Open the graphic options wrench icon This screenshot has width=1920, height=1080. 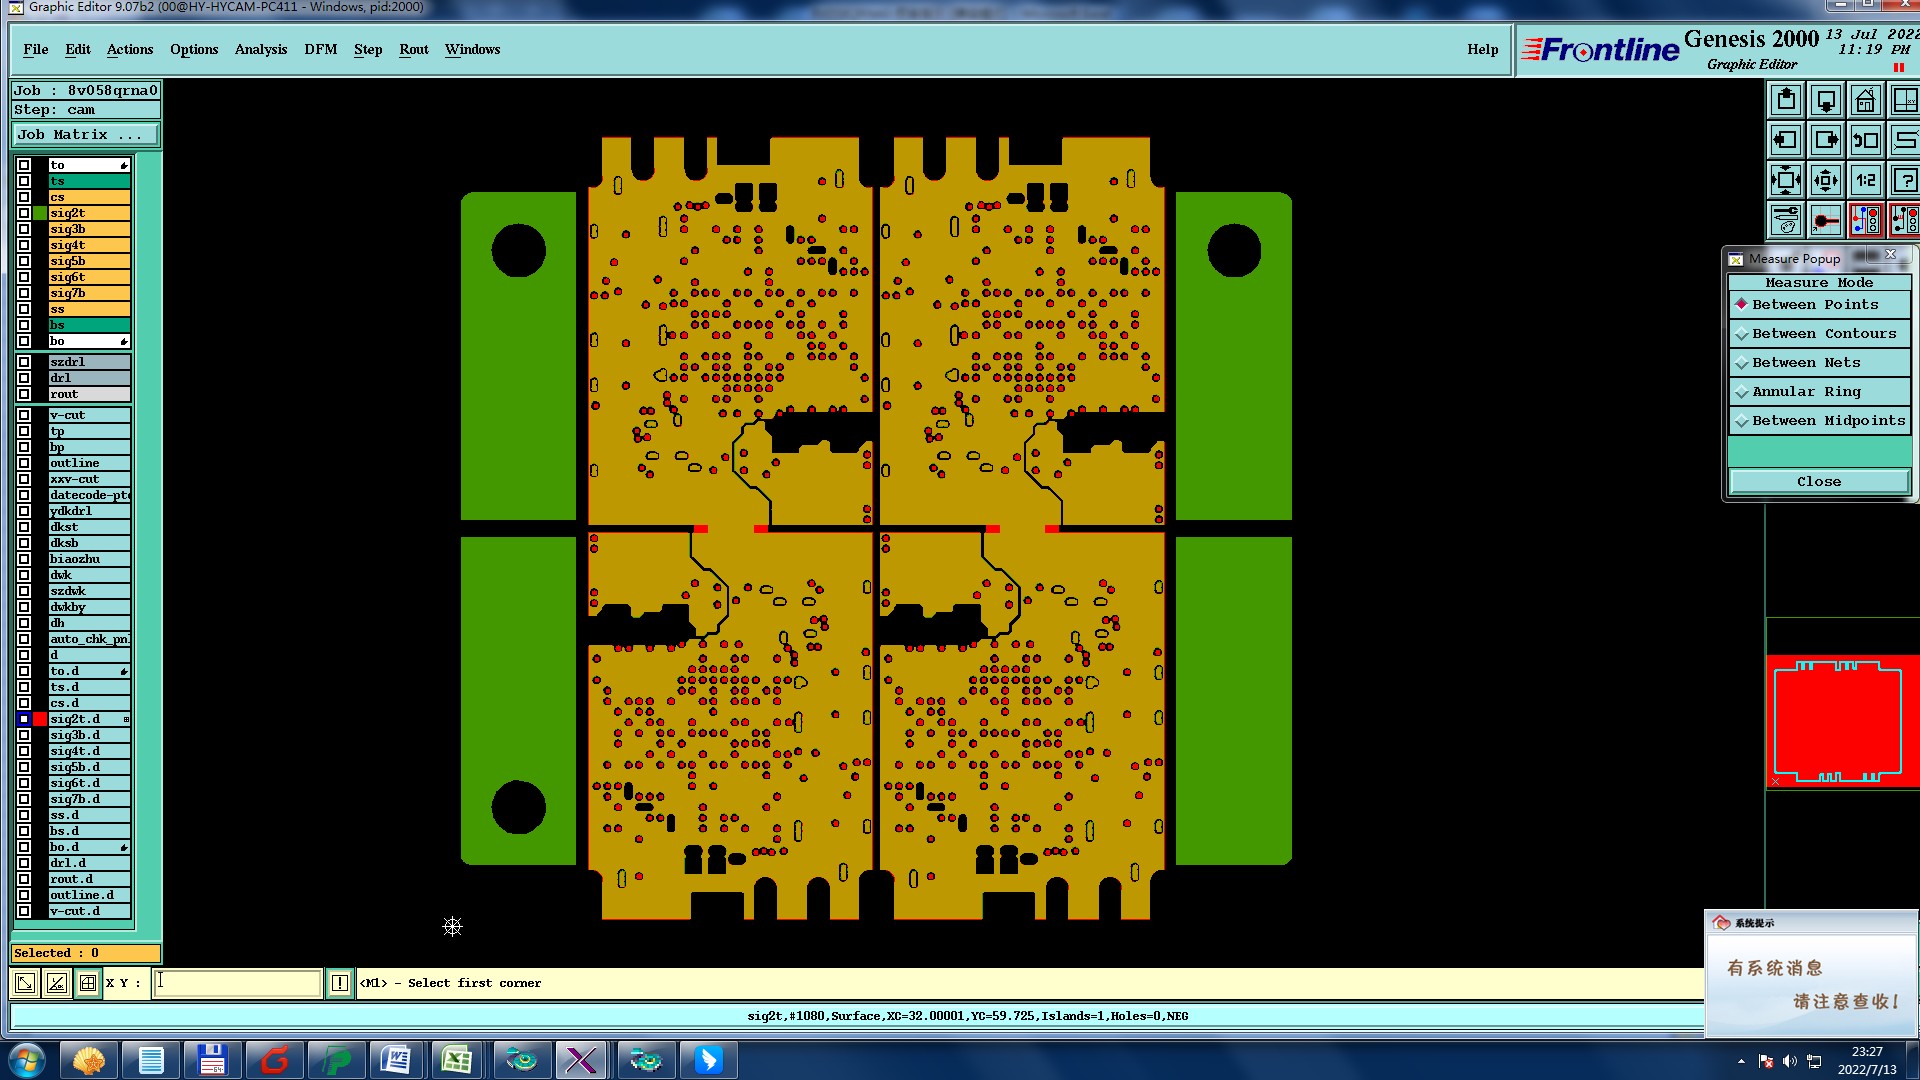pos(1786,221)
